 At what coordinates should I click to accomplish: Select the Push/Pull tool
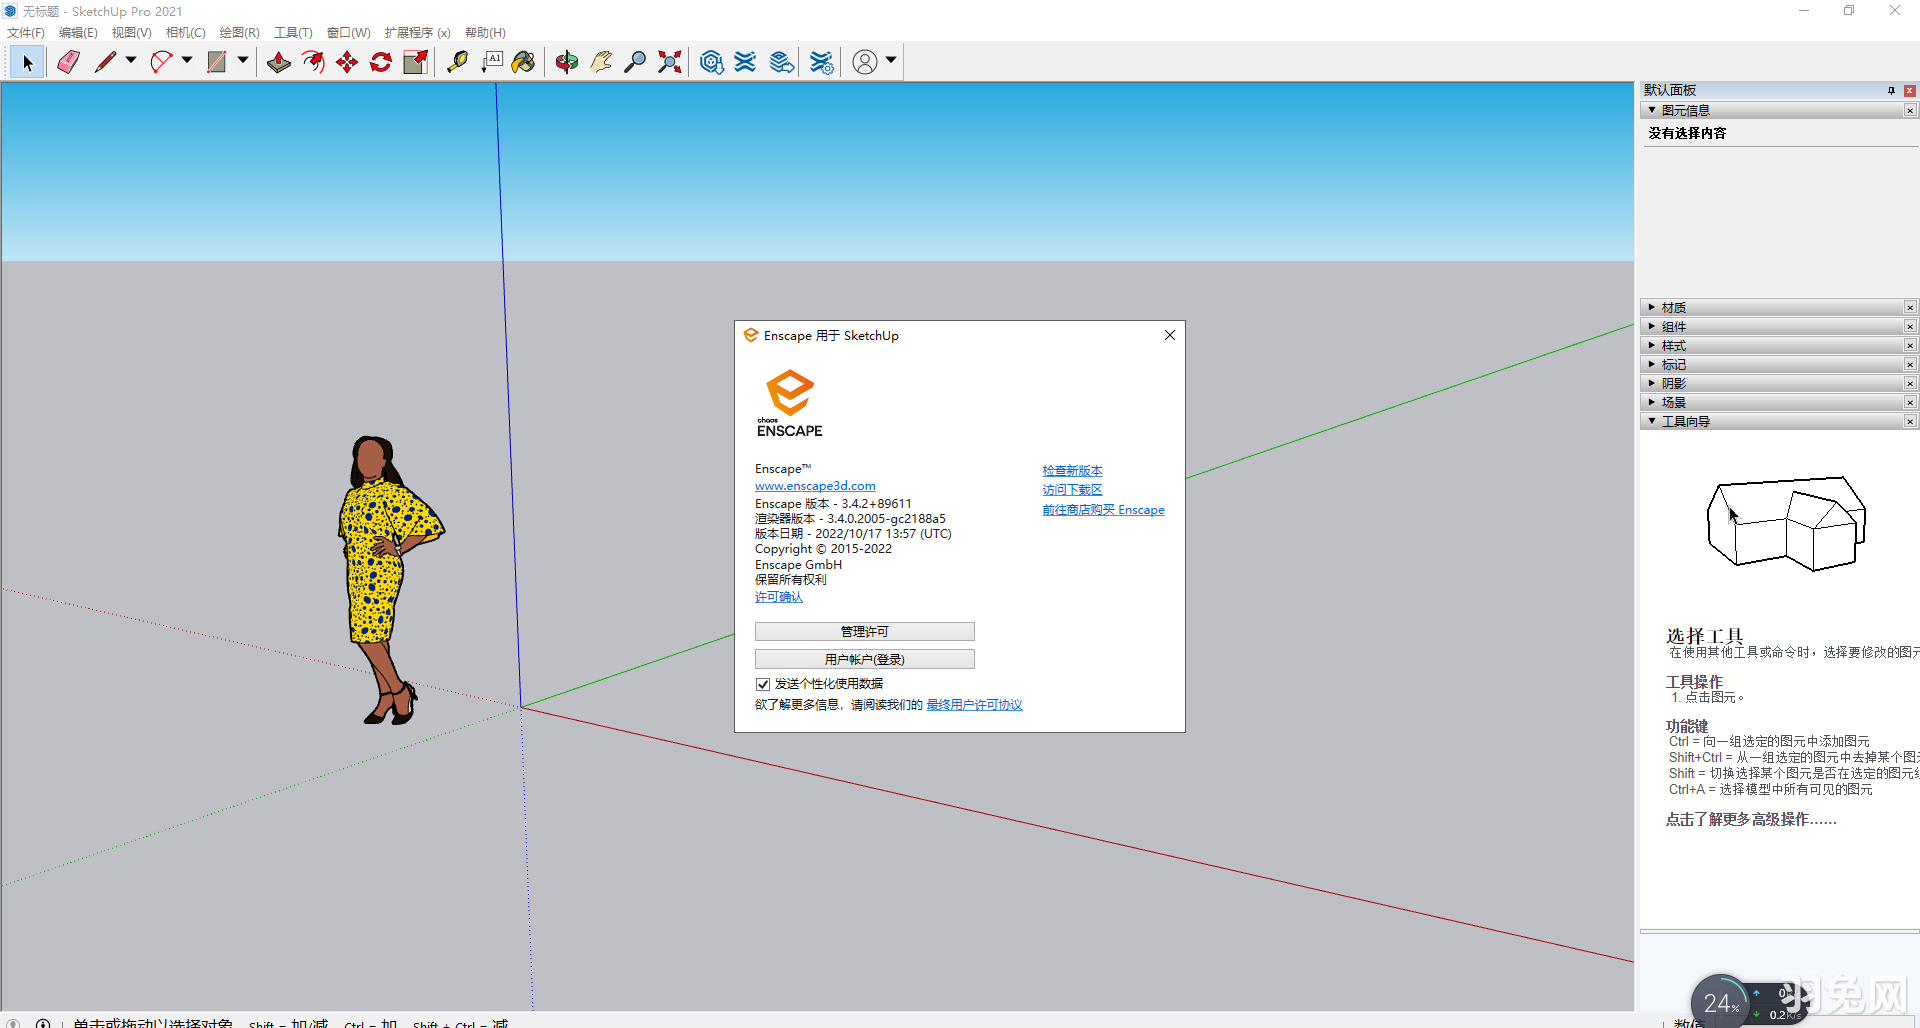(279, 61)
